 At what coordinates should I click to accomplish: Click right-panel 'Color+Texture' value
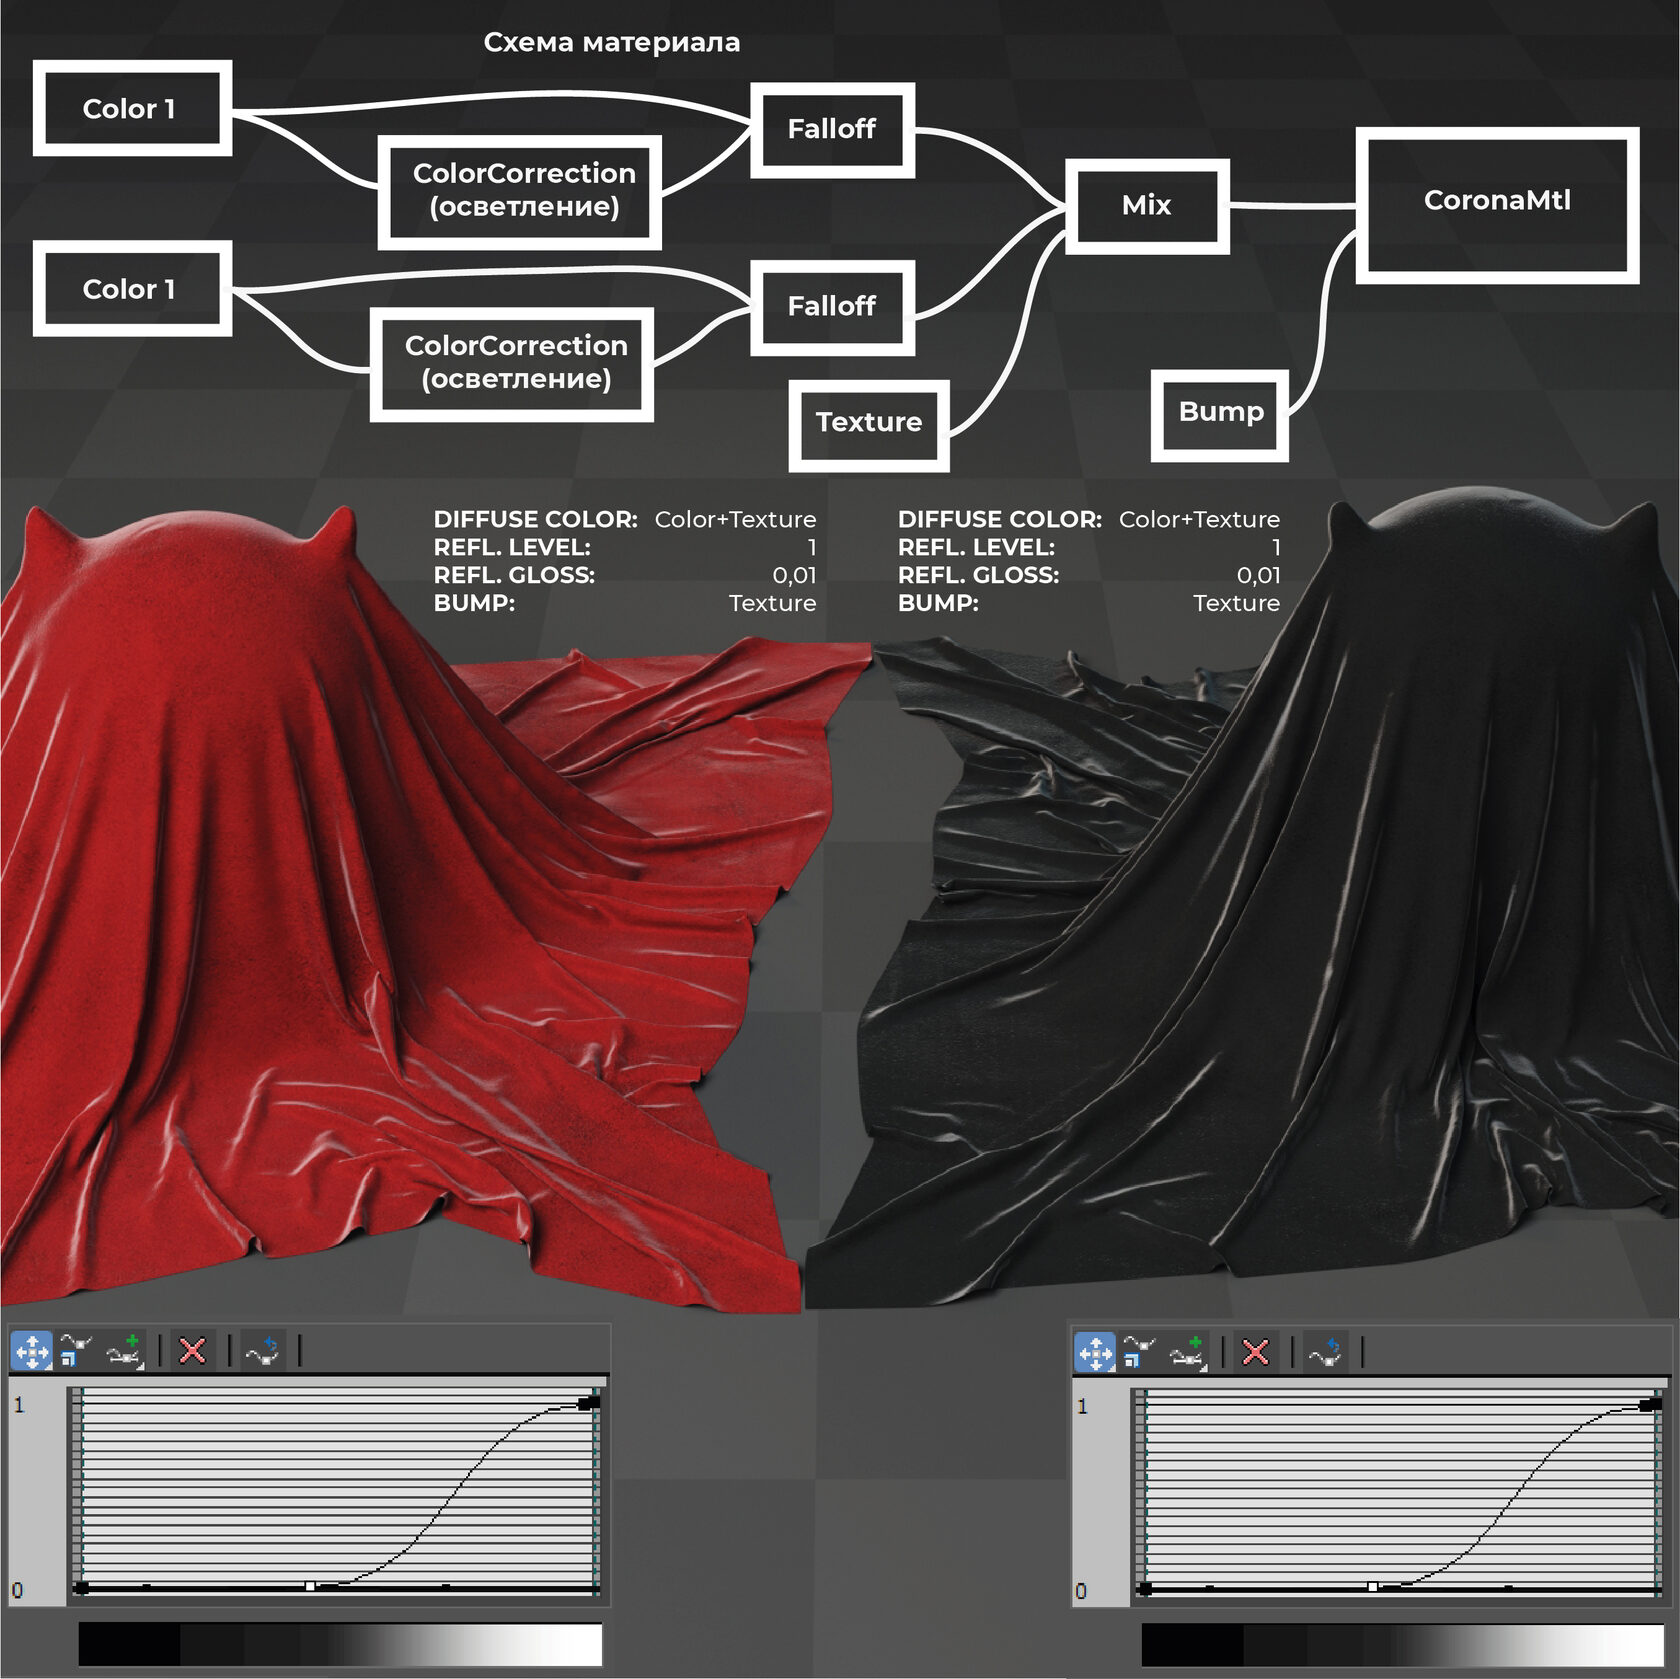coord(1199,519)
